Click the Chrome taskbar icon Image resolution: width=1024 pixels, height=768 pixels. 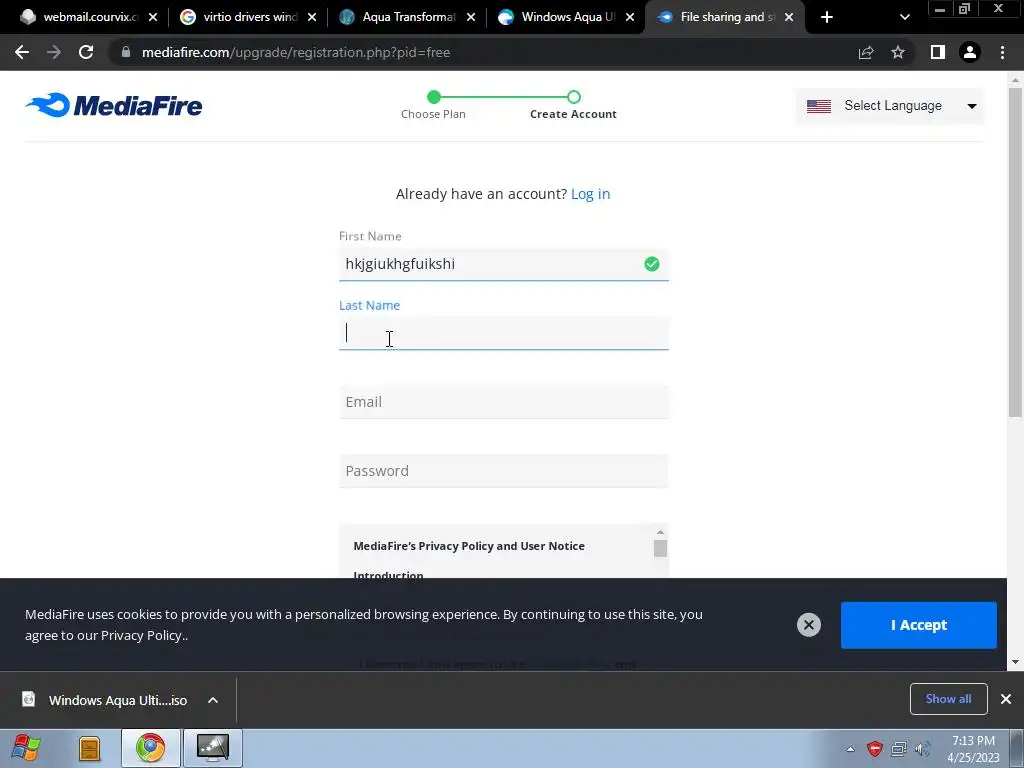coord(150,748)
